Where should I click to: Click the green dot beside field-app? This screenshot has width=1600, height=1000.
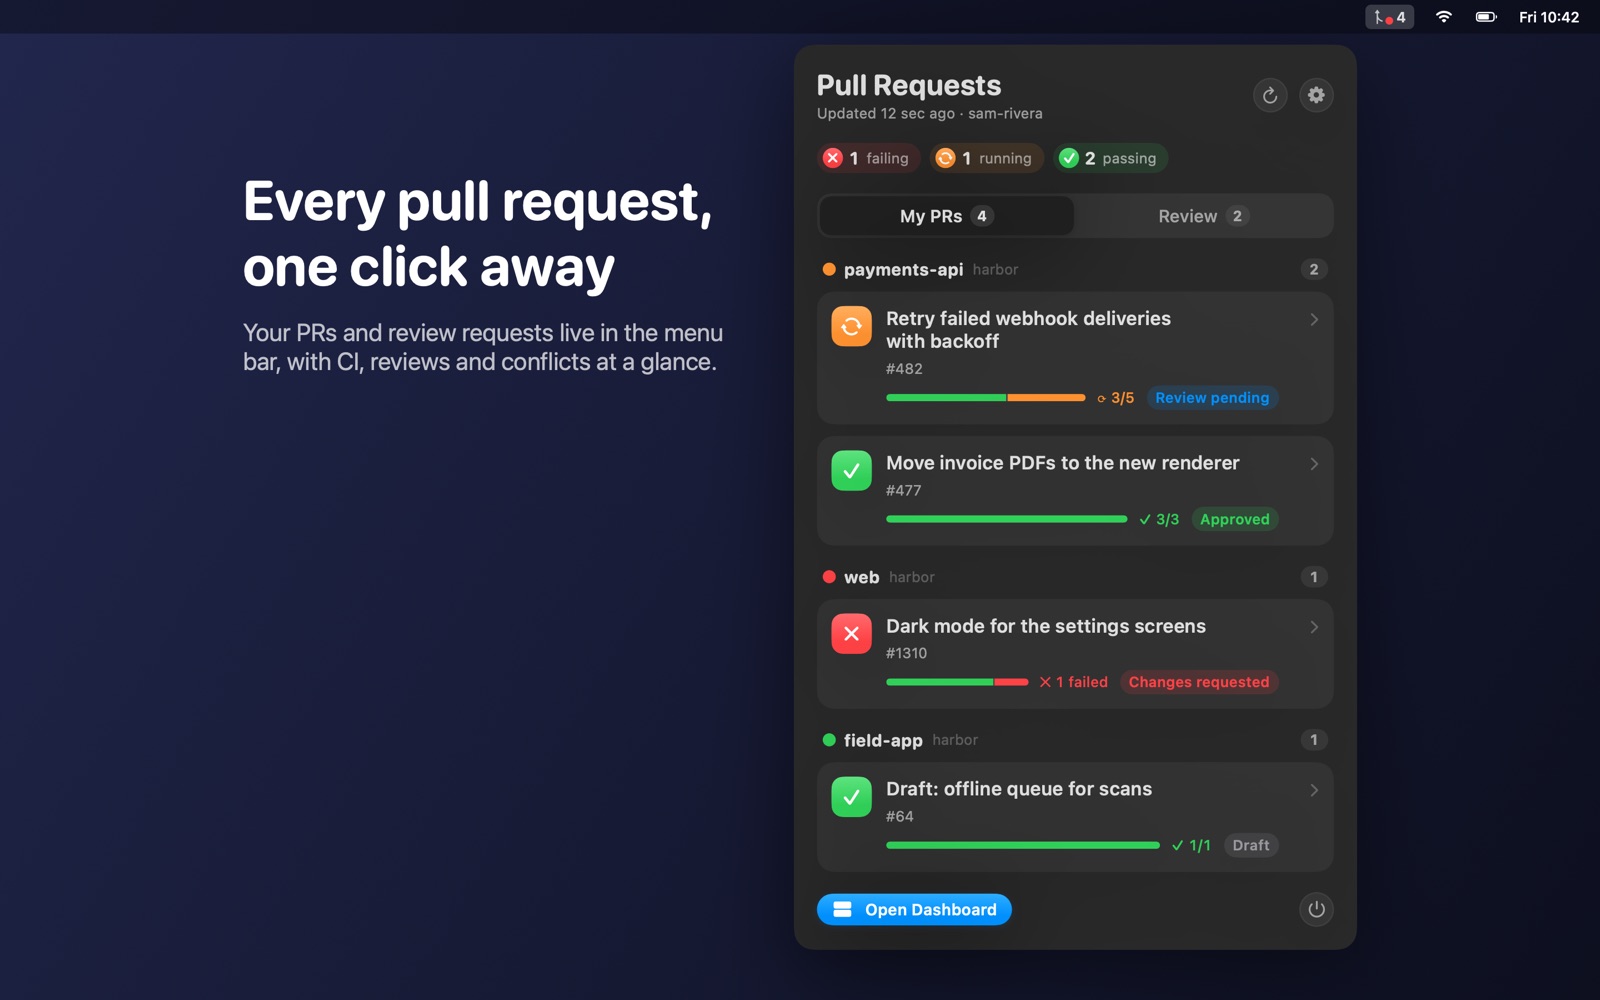pyautogui.click(x=829, y=740)
